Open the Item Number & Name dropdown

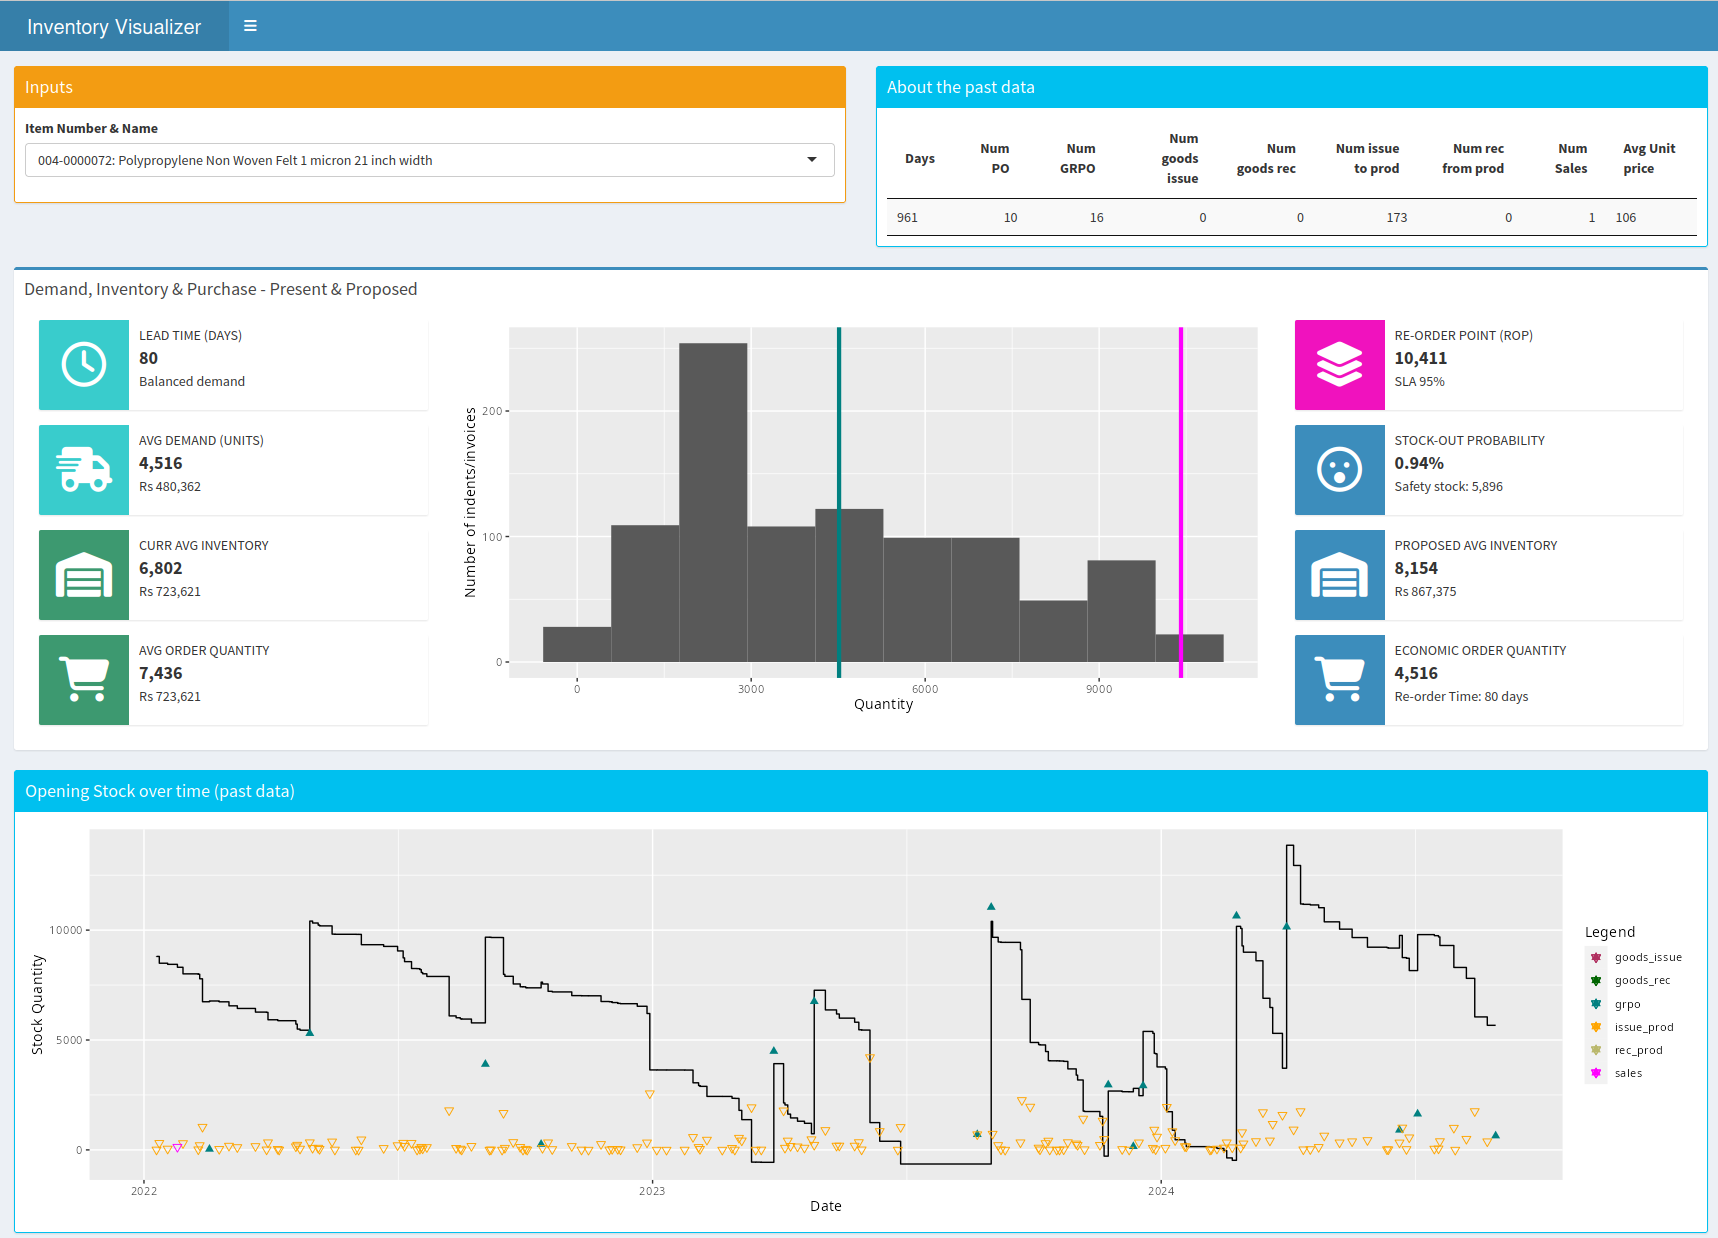[x=420, y=160]
